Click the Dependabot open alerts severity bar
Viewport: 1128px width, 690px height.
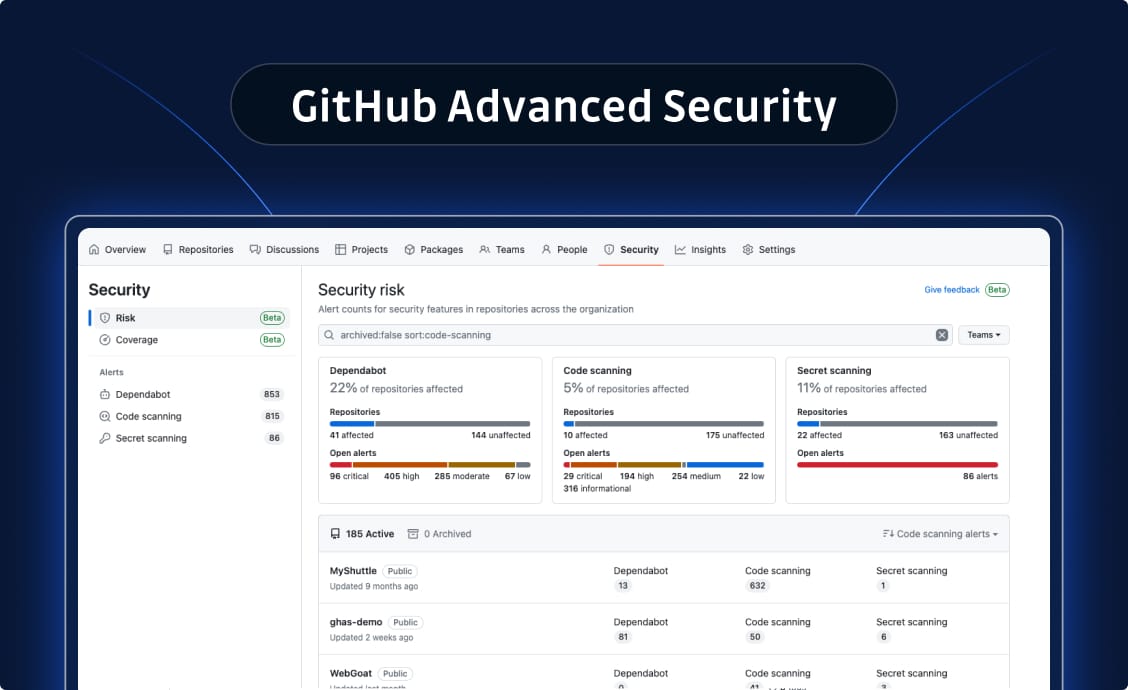pyautogui.click(x=430, y=464)
